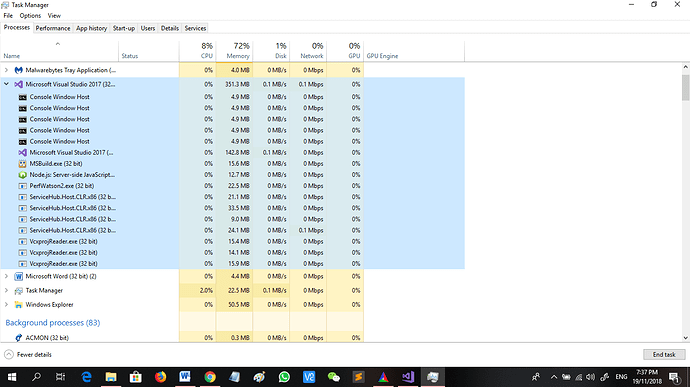Collapse the Microsoft Visual Studio 2017 group
The width and height of the screenshot is (690, 387).
(x=7, y=84)
